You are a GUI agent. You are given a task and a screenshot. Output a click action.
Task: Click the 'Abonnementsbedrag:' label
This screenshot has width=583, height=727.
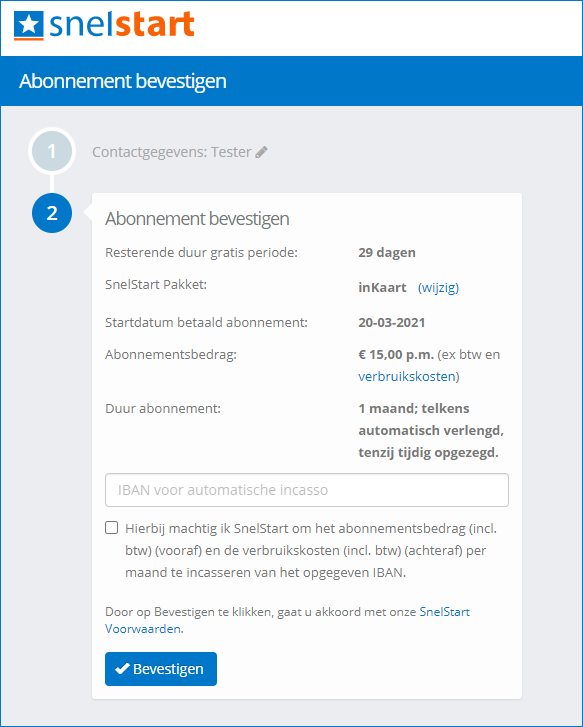click(171, 355)
